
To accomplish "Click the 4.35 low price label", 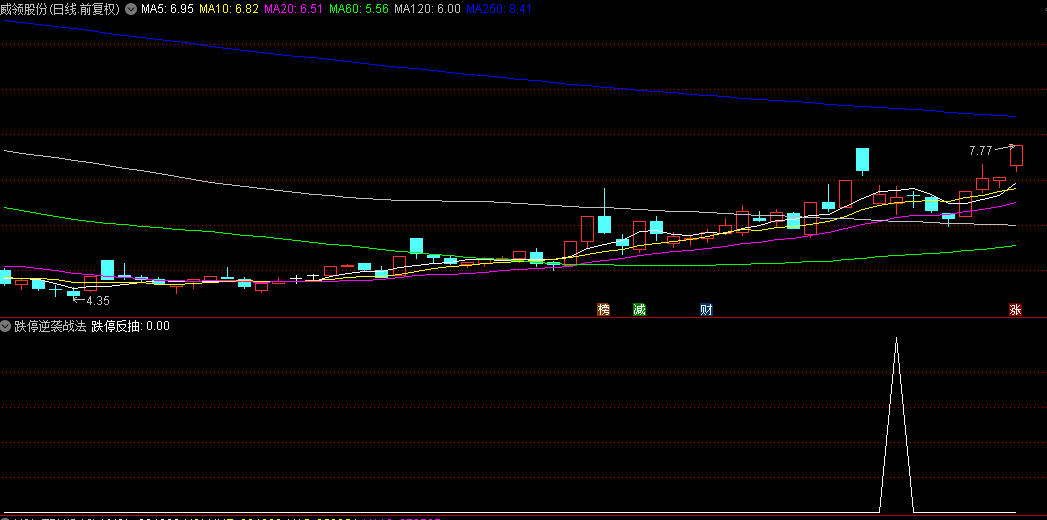I will (x=97, y=301).
